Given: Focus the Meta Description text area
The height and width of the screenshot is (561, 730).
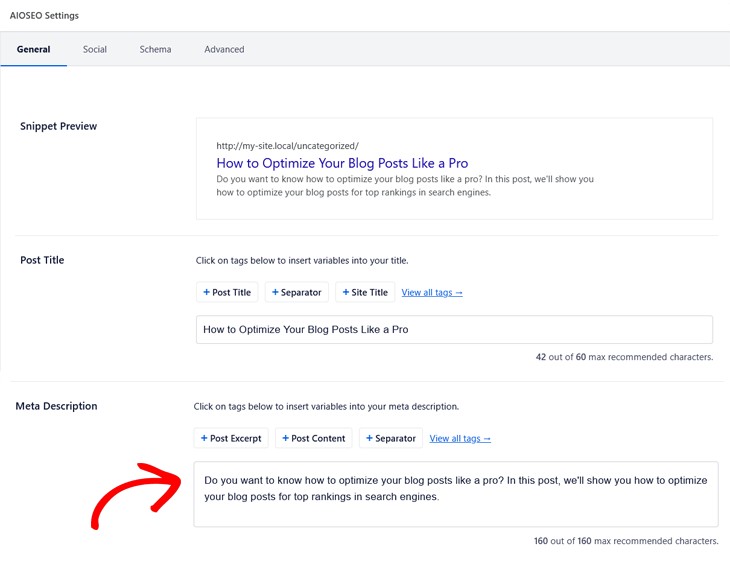Looking at the screenshot, I should click(x=455, y=493).
